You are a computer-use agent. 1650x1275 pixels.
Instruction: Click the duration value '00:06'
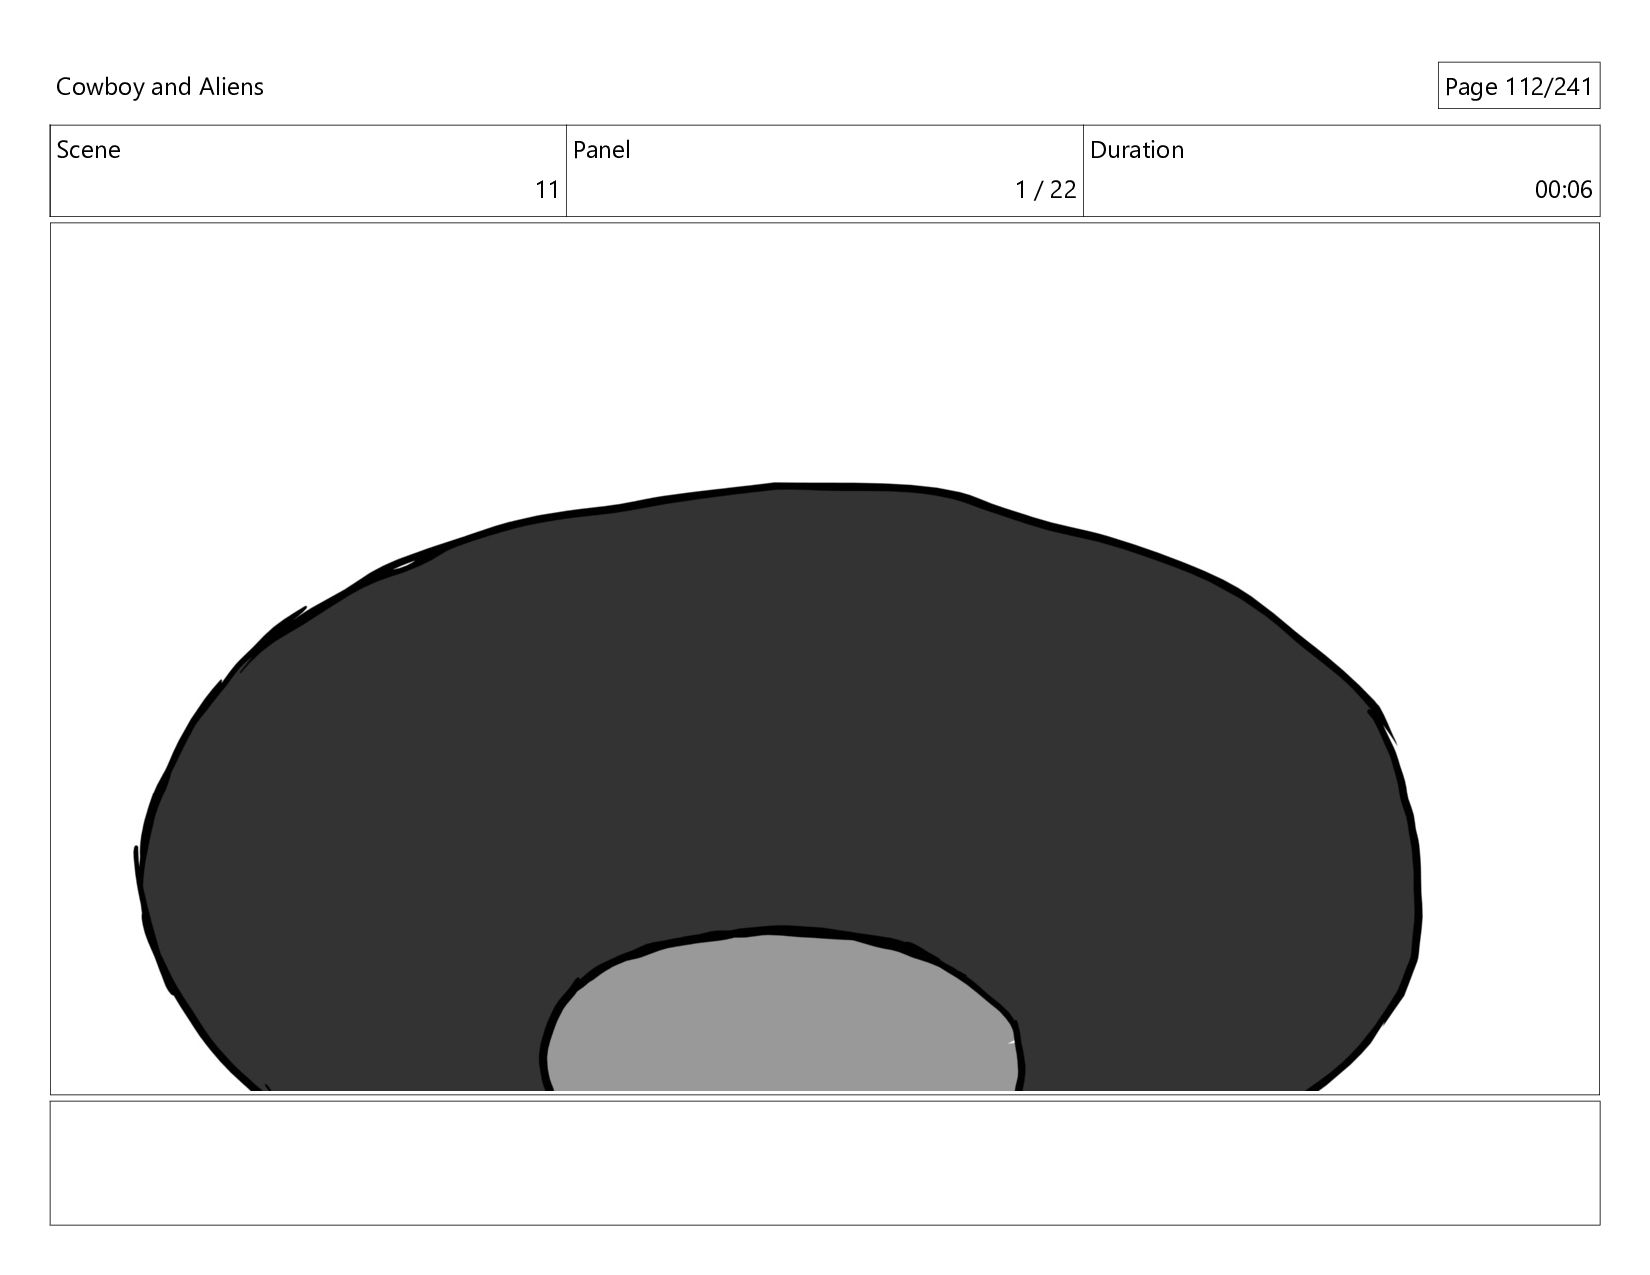(x=1563, y=190)
